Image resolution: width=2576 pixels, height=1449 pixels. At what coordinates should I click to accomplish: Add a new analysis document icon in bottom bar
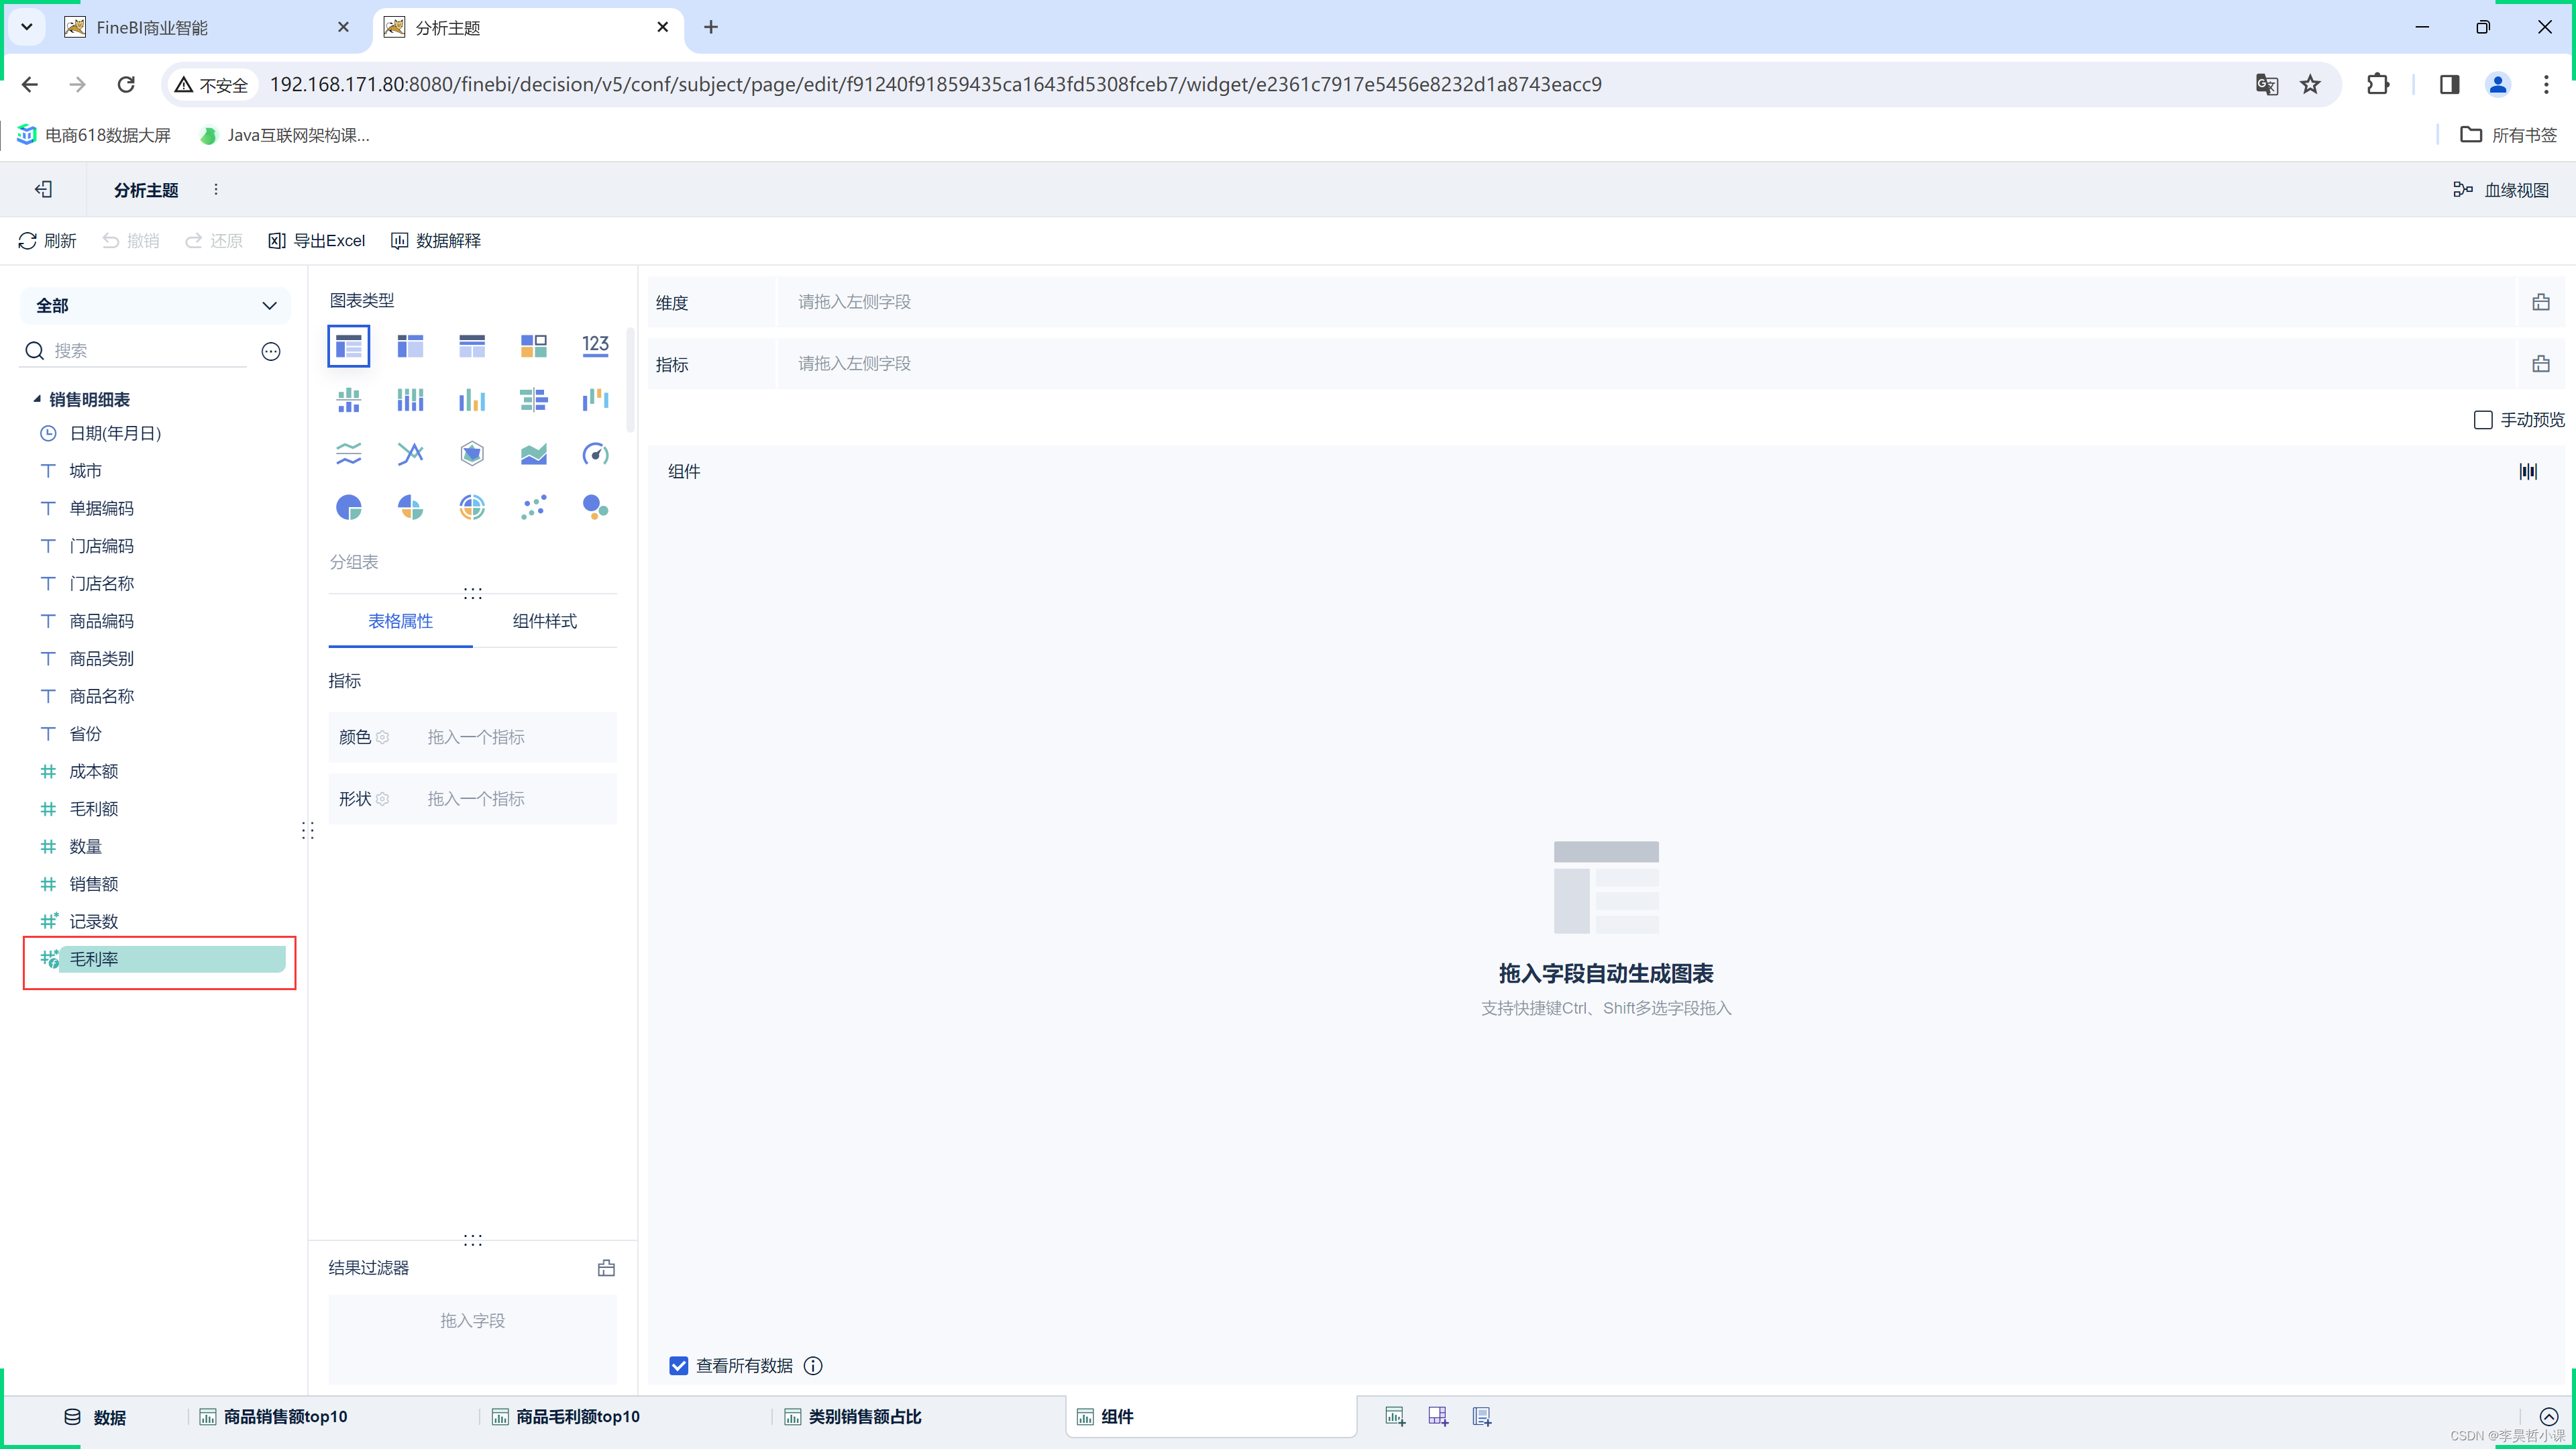coord(1482,1416)
